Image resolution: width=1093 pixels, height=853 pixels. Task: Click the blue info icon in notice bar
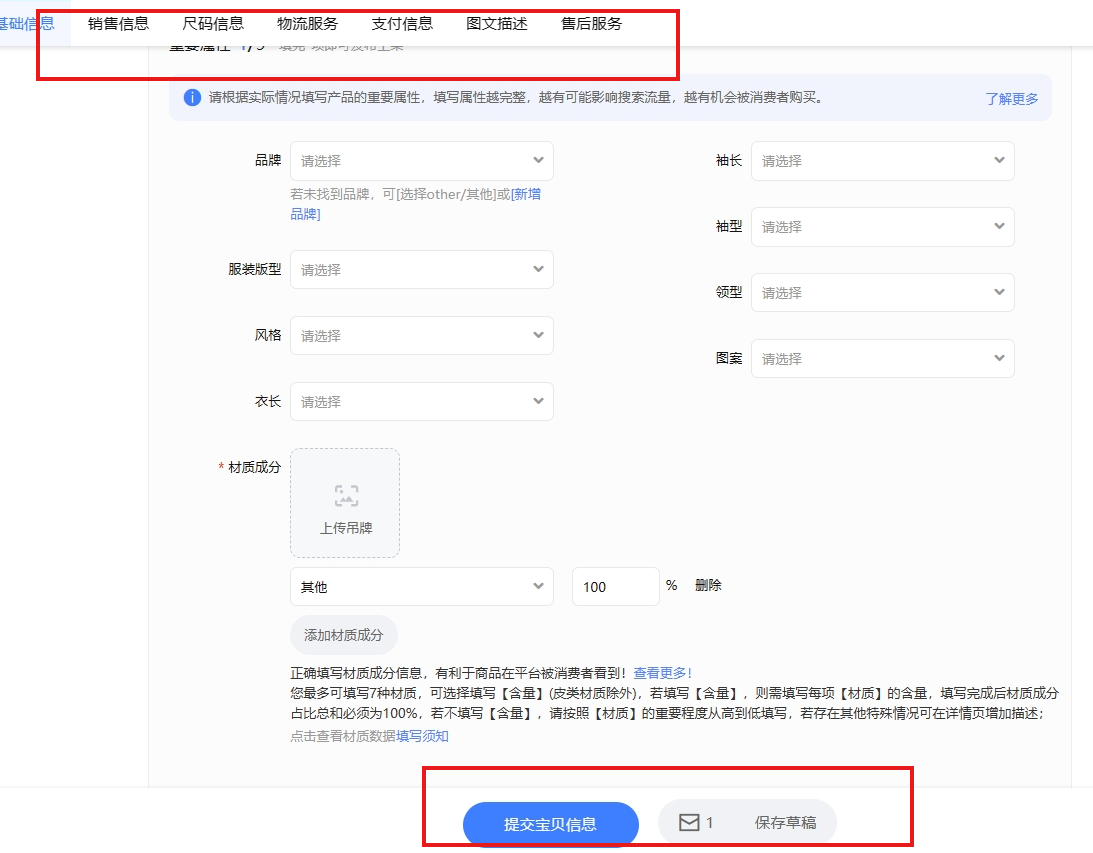tap(192, 98)
